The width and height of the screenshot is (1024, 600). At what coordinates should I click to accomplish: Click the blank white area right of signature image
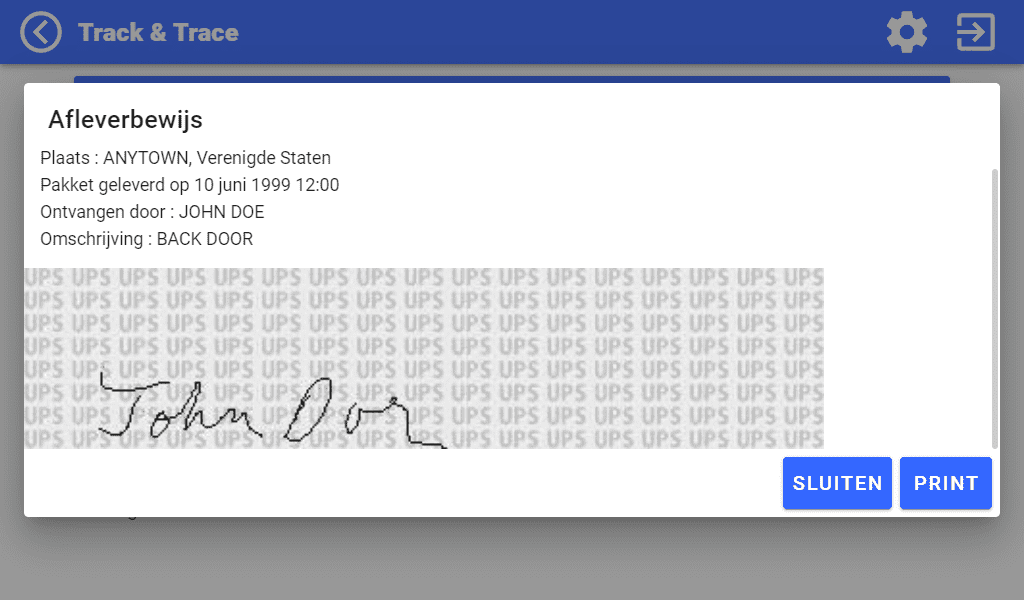pos(907,358)
